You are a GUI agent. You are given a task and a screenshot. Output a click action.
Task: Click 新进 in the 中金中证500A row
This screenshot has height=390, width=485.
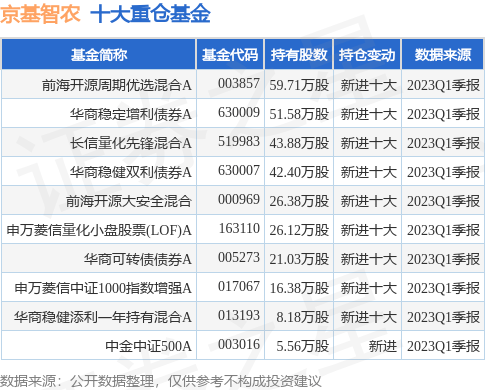click(383, 346)
